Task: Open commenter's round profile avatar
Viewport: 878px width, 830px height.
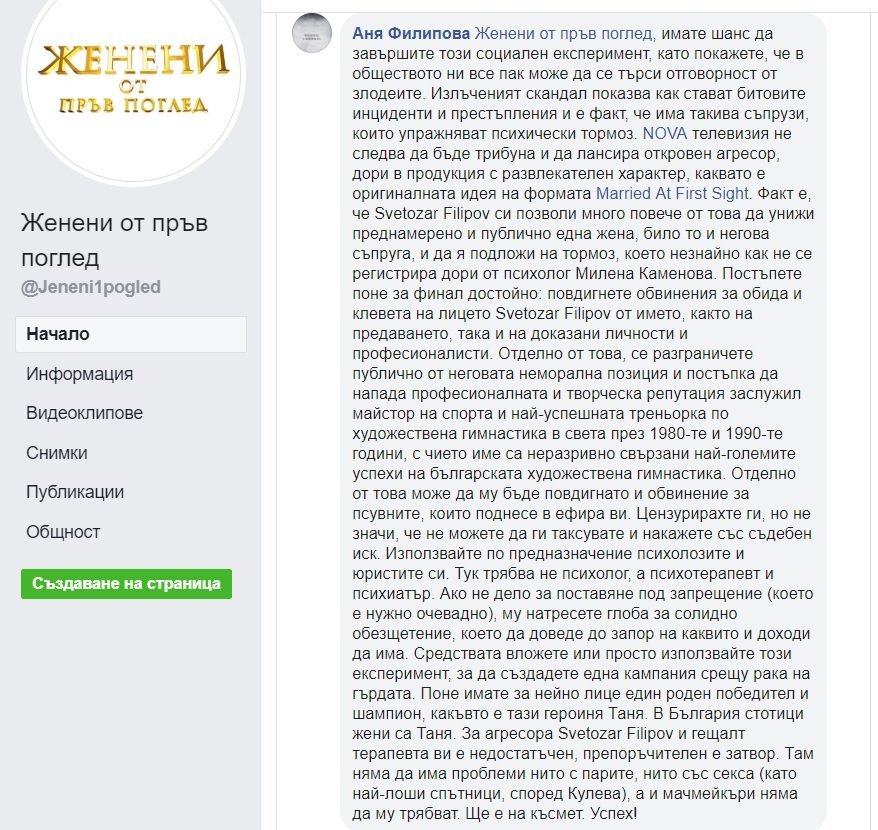Action: (311, 35)
